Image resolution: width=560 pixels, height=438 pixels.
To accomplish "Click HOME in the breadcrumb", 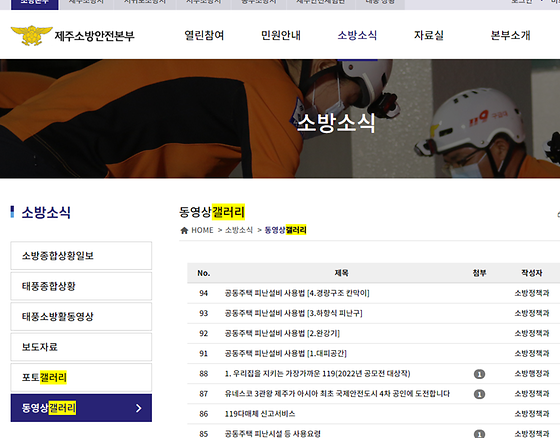I will click(202, 230).
